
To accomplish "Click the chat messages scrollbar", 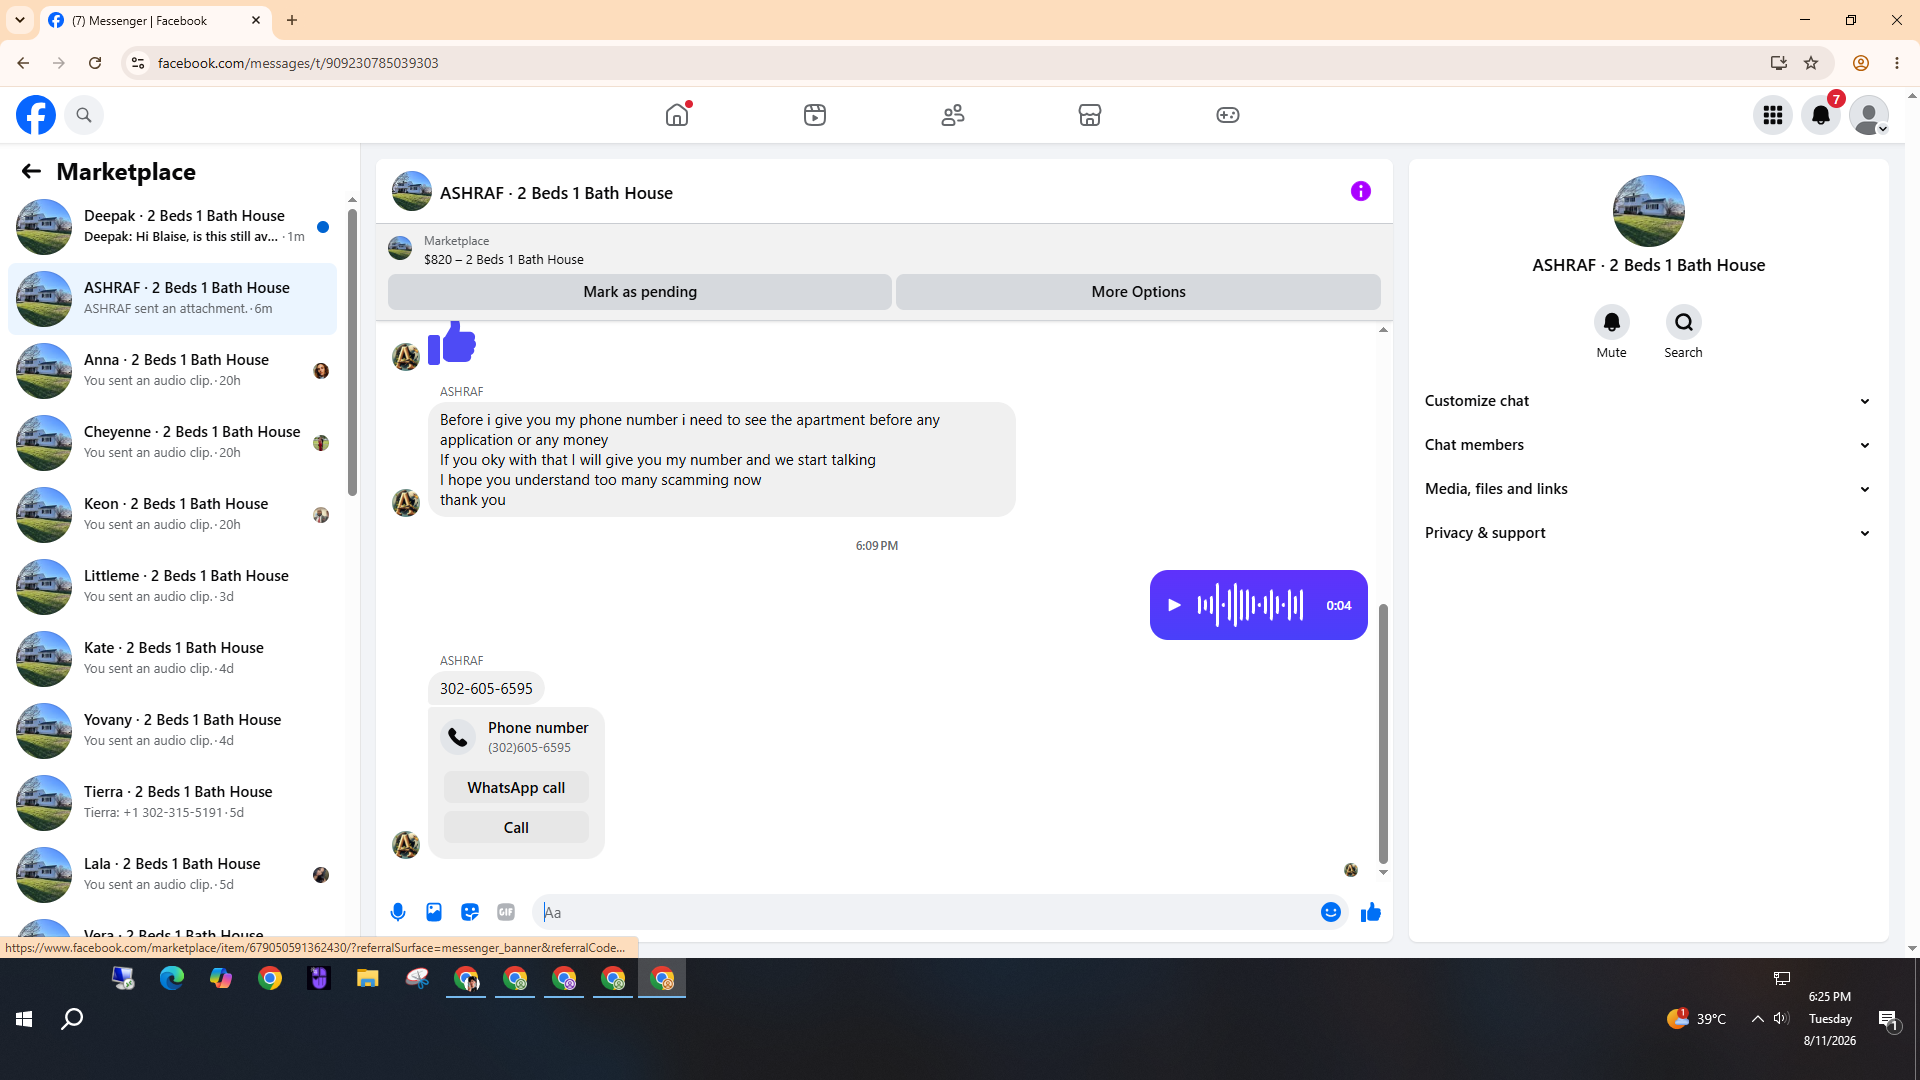I will (x=1384, y=733).
